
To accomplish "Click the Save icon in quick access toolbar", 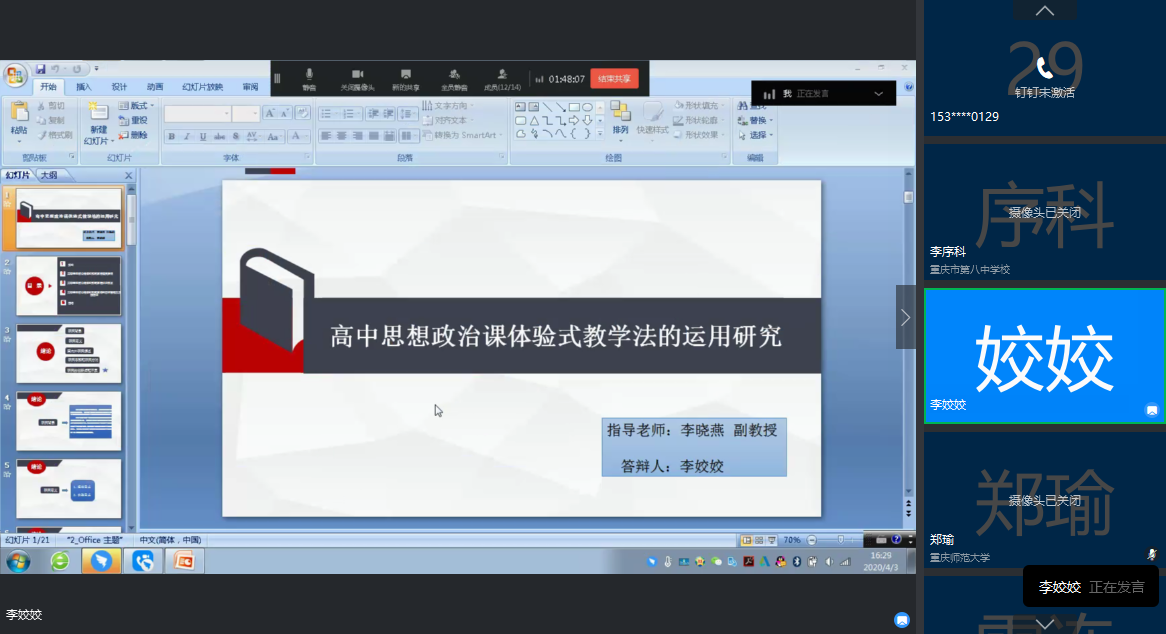I will (41, 69).
